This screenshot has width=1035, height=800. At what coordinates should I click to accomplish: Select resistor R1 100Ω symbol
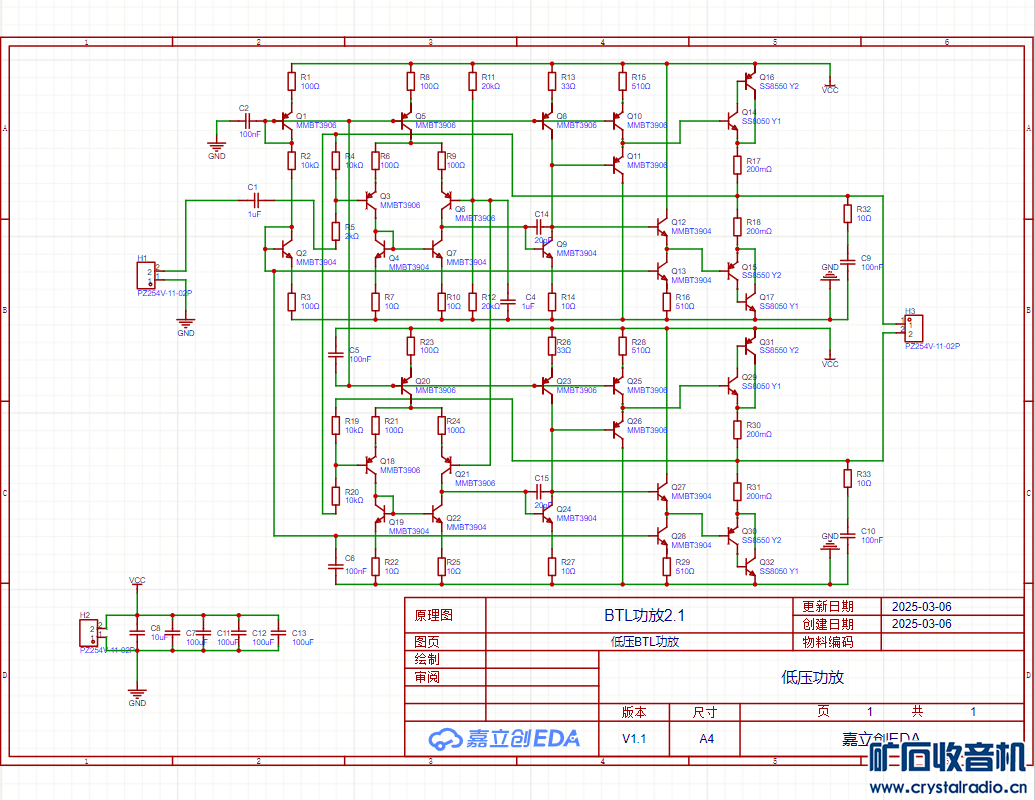(291, 81)
